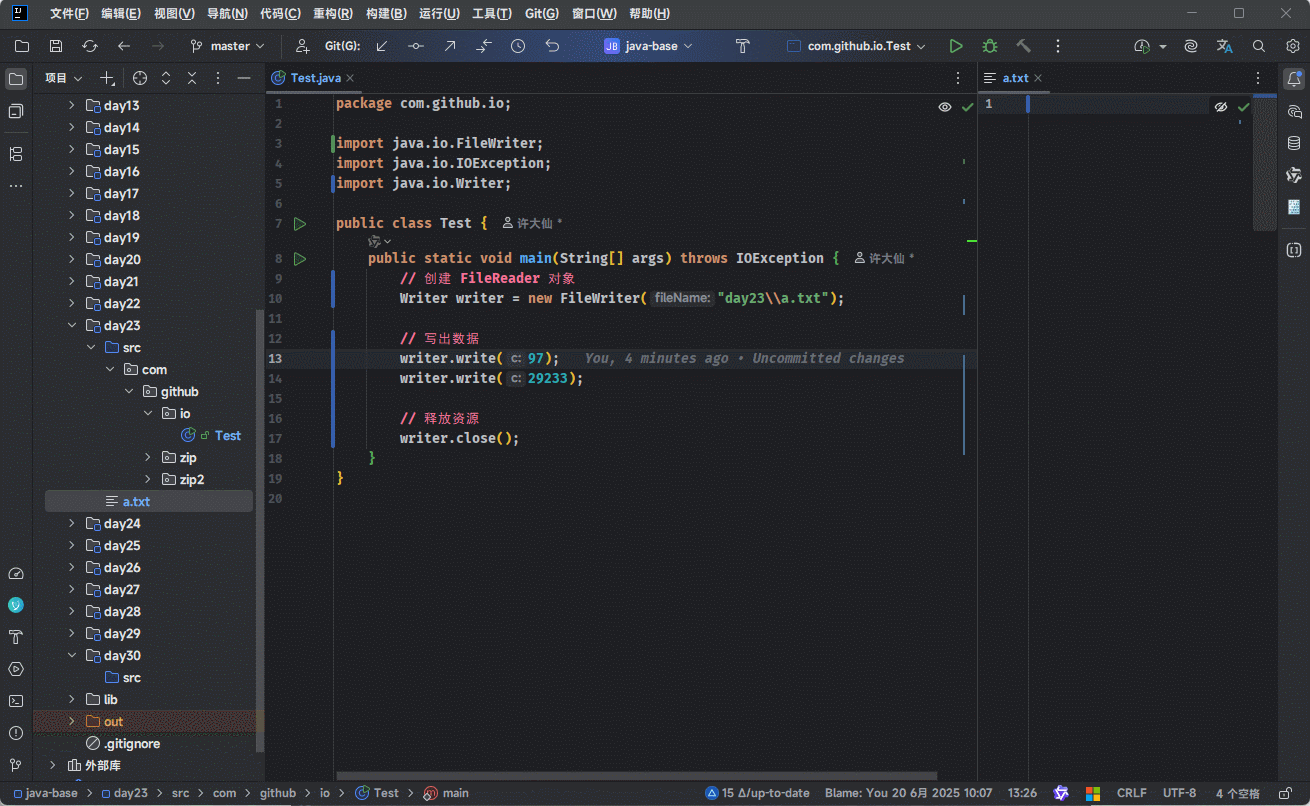1310x806 pixels.
Task: Click the Git rollback arrow icon
Action: (x=552, y=46)
